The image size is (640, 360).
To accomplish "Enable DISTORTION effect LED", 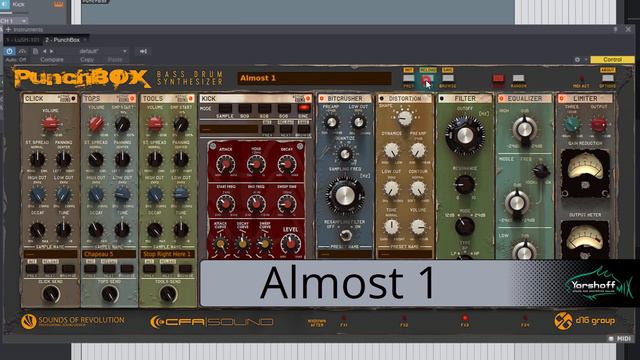I will coord(381,98).
